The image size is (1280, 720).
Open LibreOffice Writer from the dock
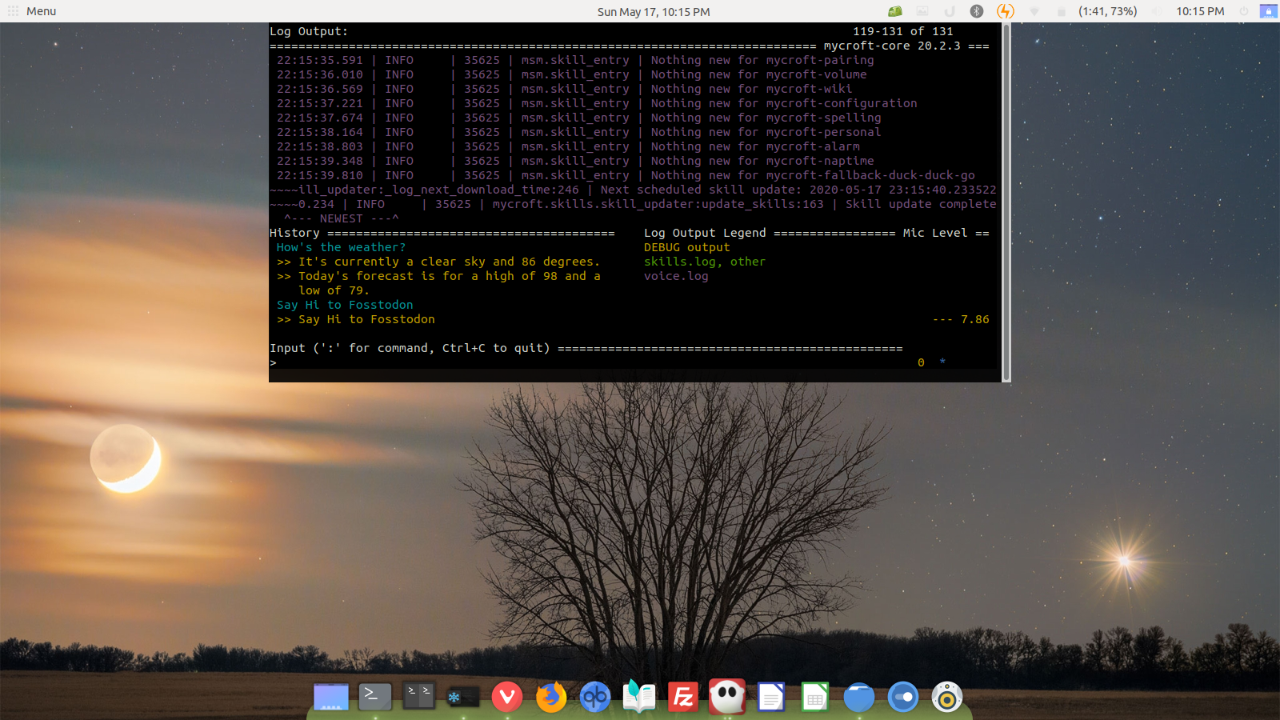771,696
